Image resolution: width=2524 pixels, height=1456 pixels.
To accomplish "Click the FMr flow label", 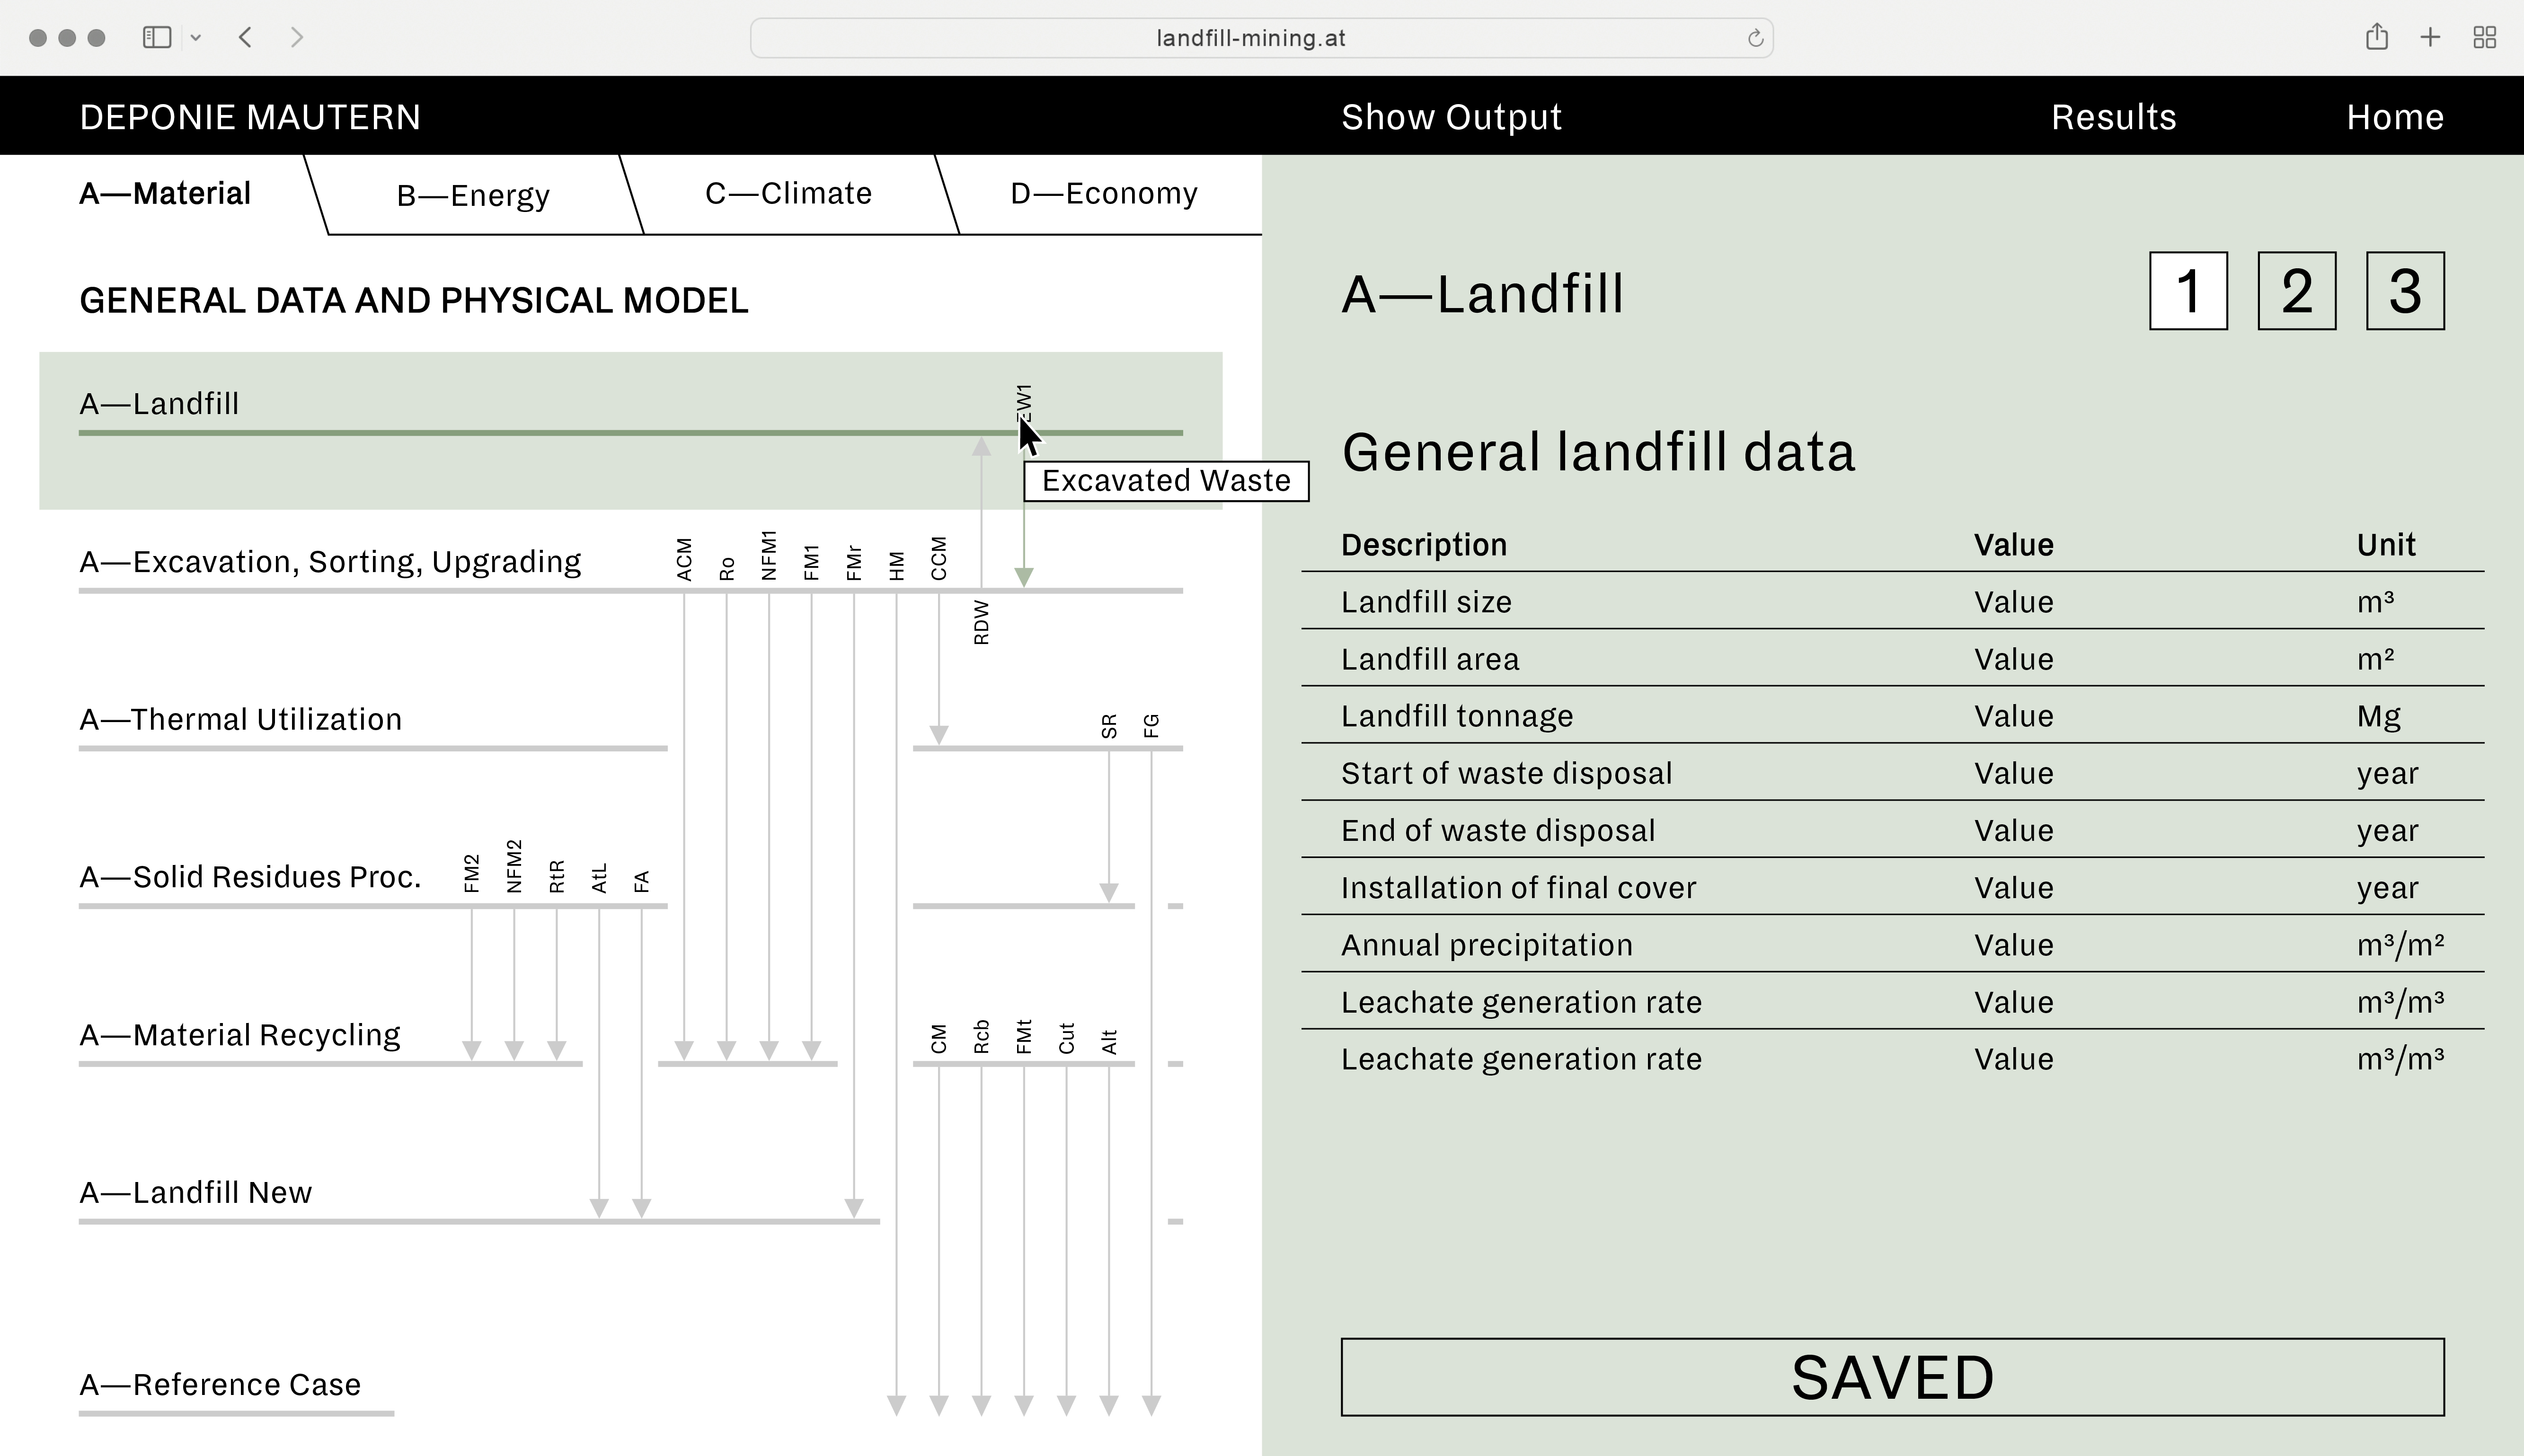I will pos(854,562).
